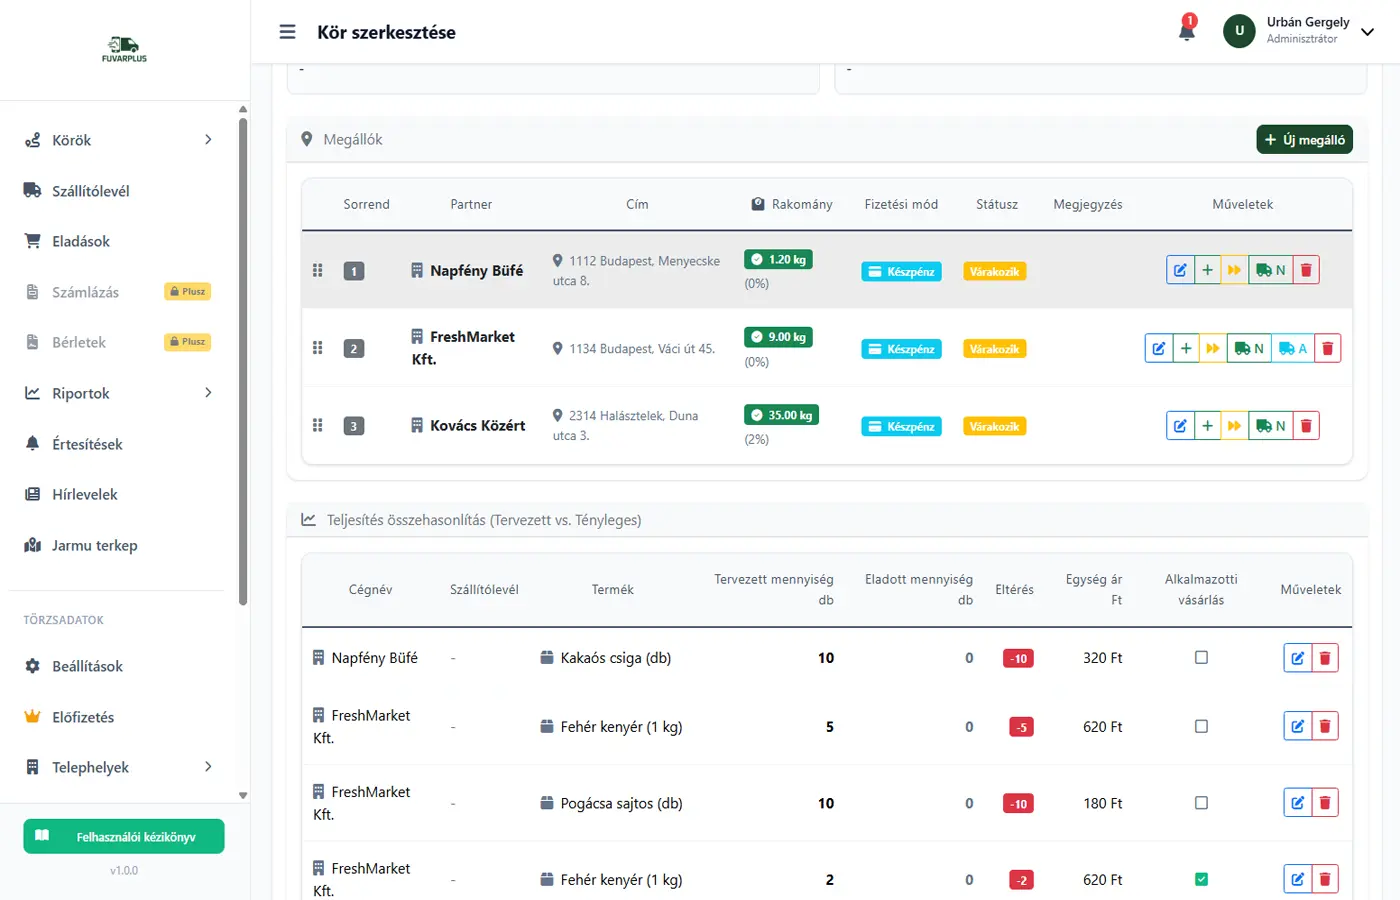Go to the Értesítések menu item

coord(87,444)
